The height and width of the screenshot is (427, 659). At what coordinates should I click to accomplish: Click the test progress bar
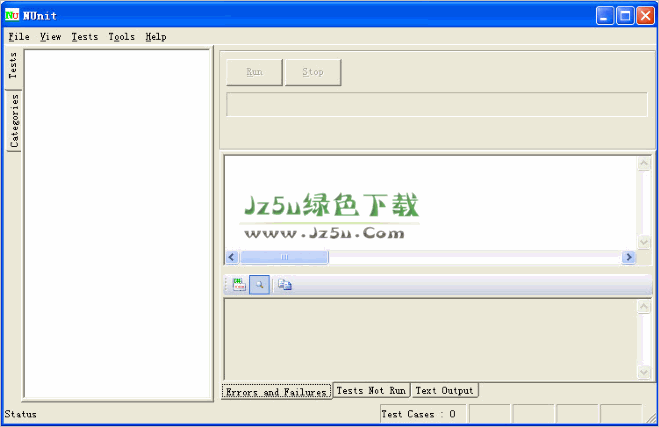(437, 104)
